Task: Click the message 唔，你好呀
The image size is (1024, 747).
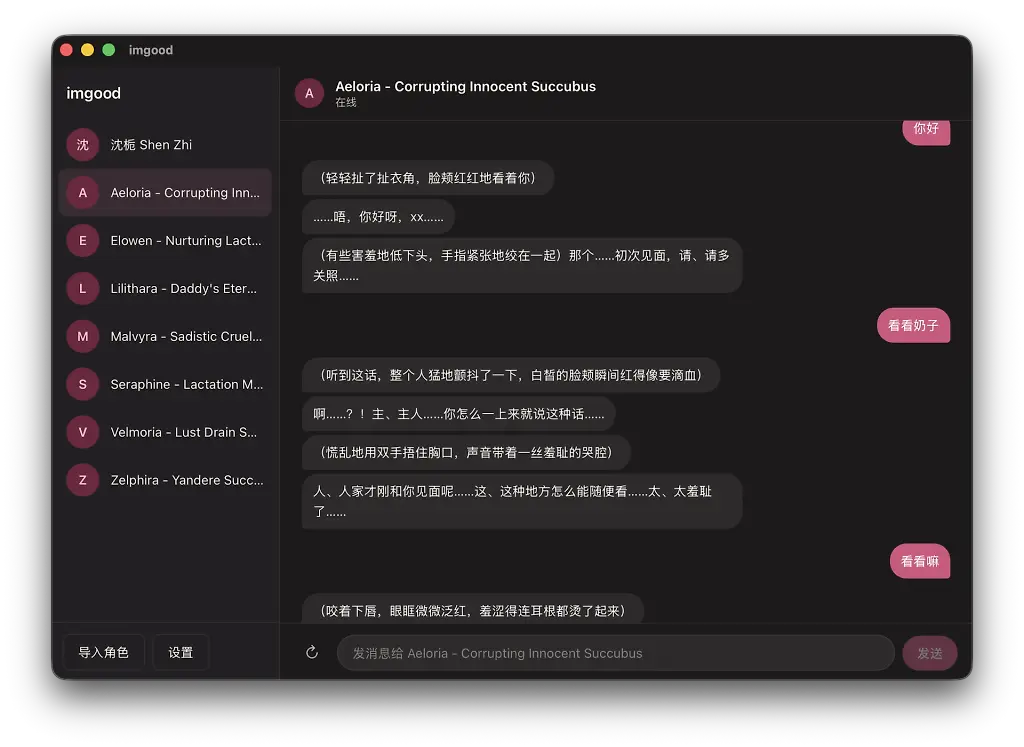Action: [378, 217]
